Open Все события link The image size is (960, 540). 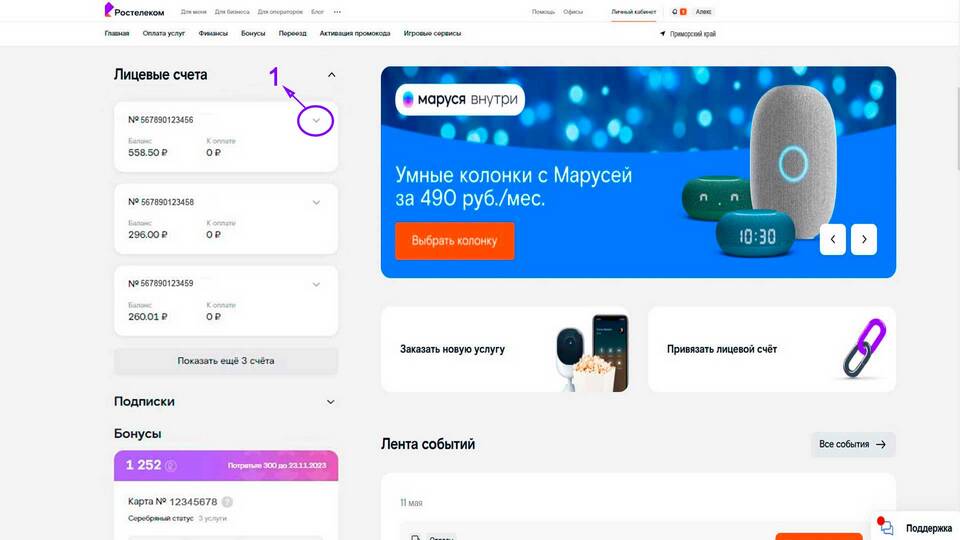[853, 444]
